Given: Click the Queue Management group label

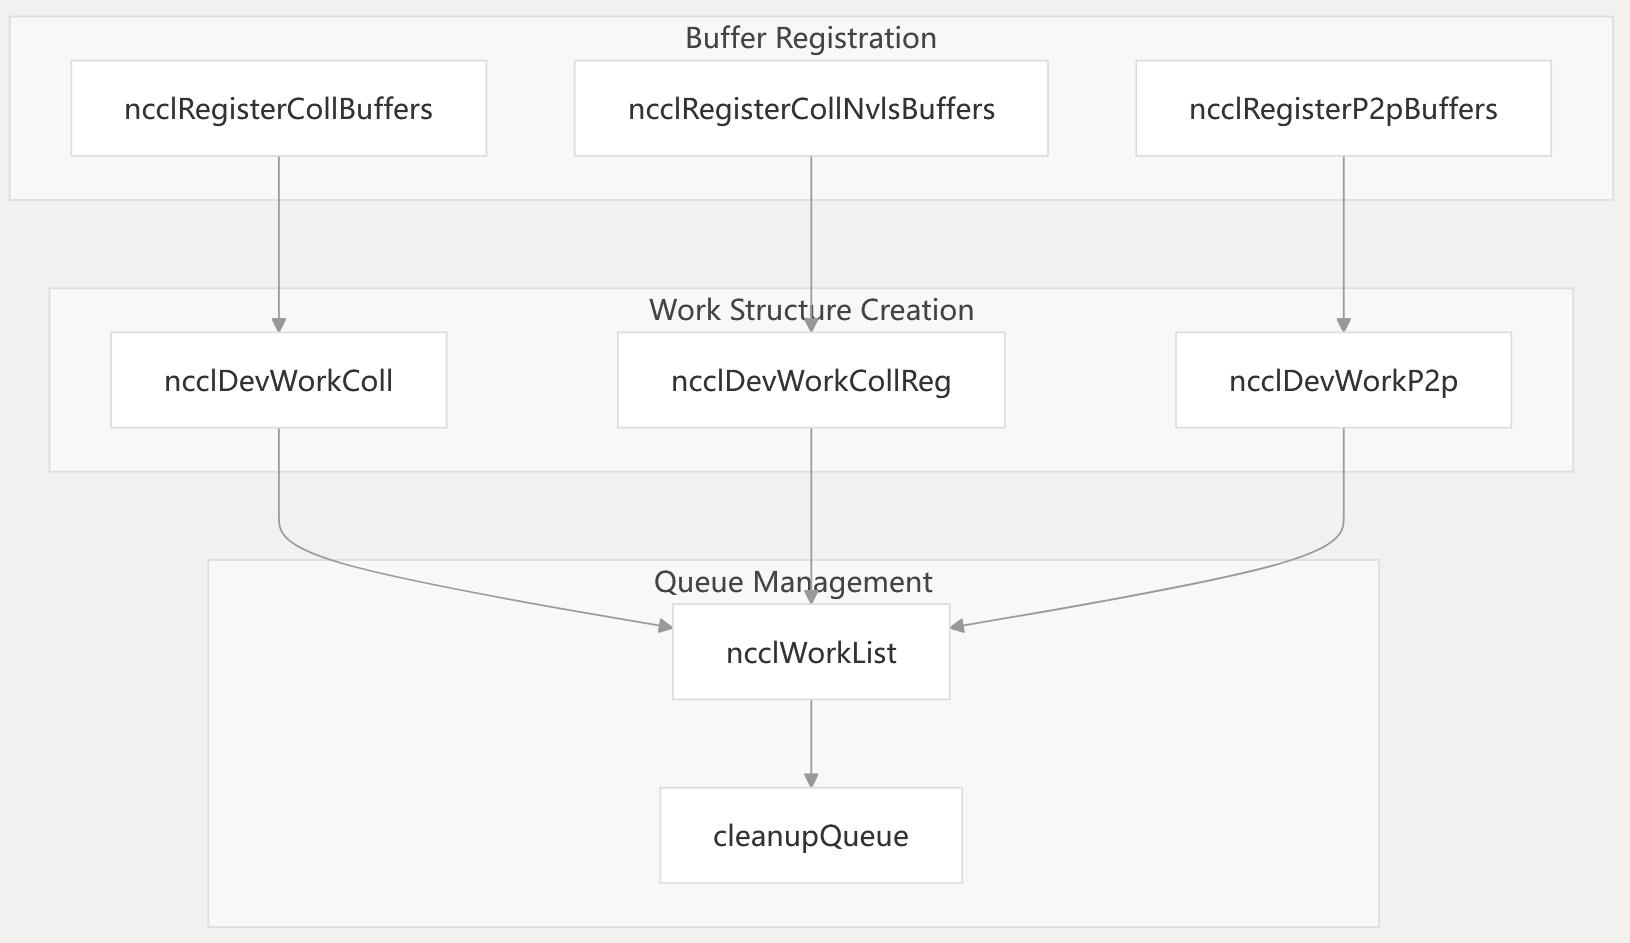Looking at the screenshot, I should (x=793, y=582).
